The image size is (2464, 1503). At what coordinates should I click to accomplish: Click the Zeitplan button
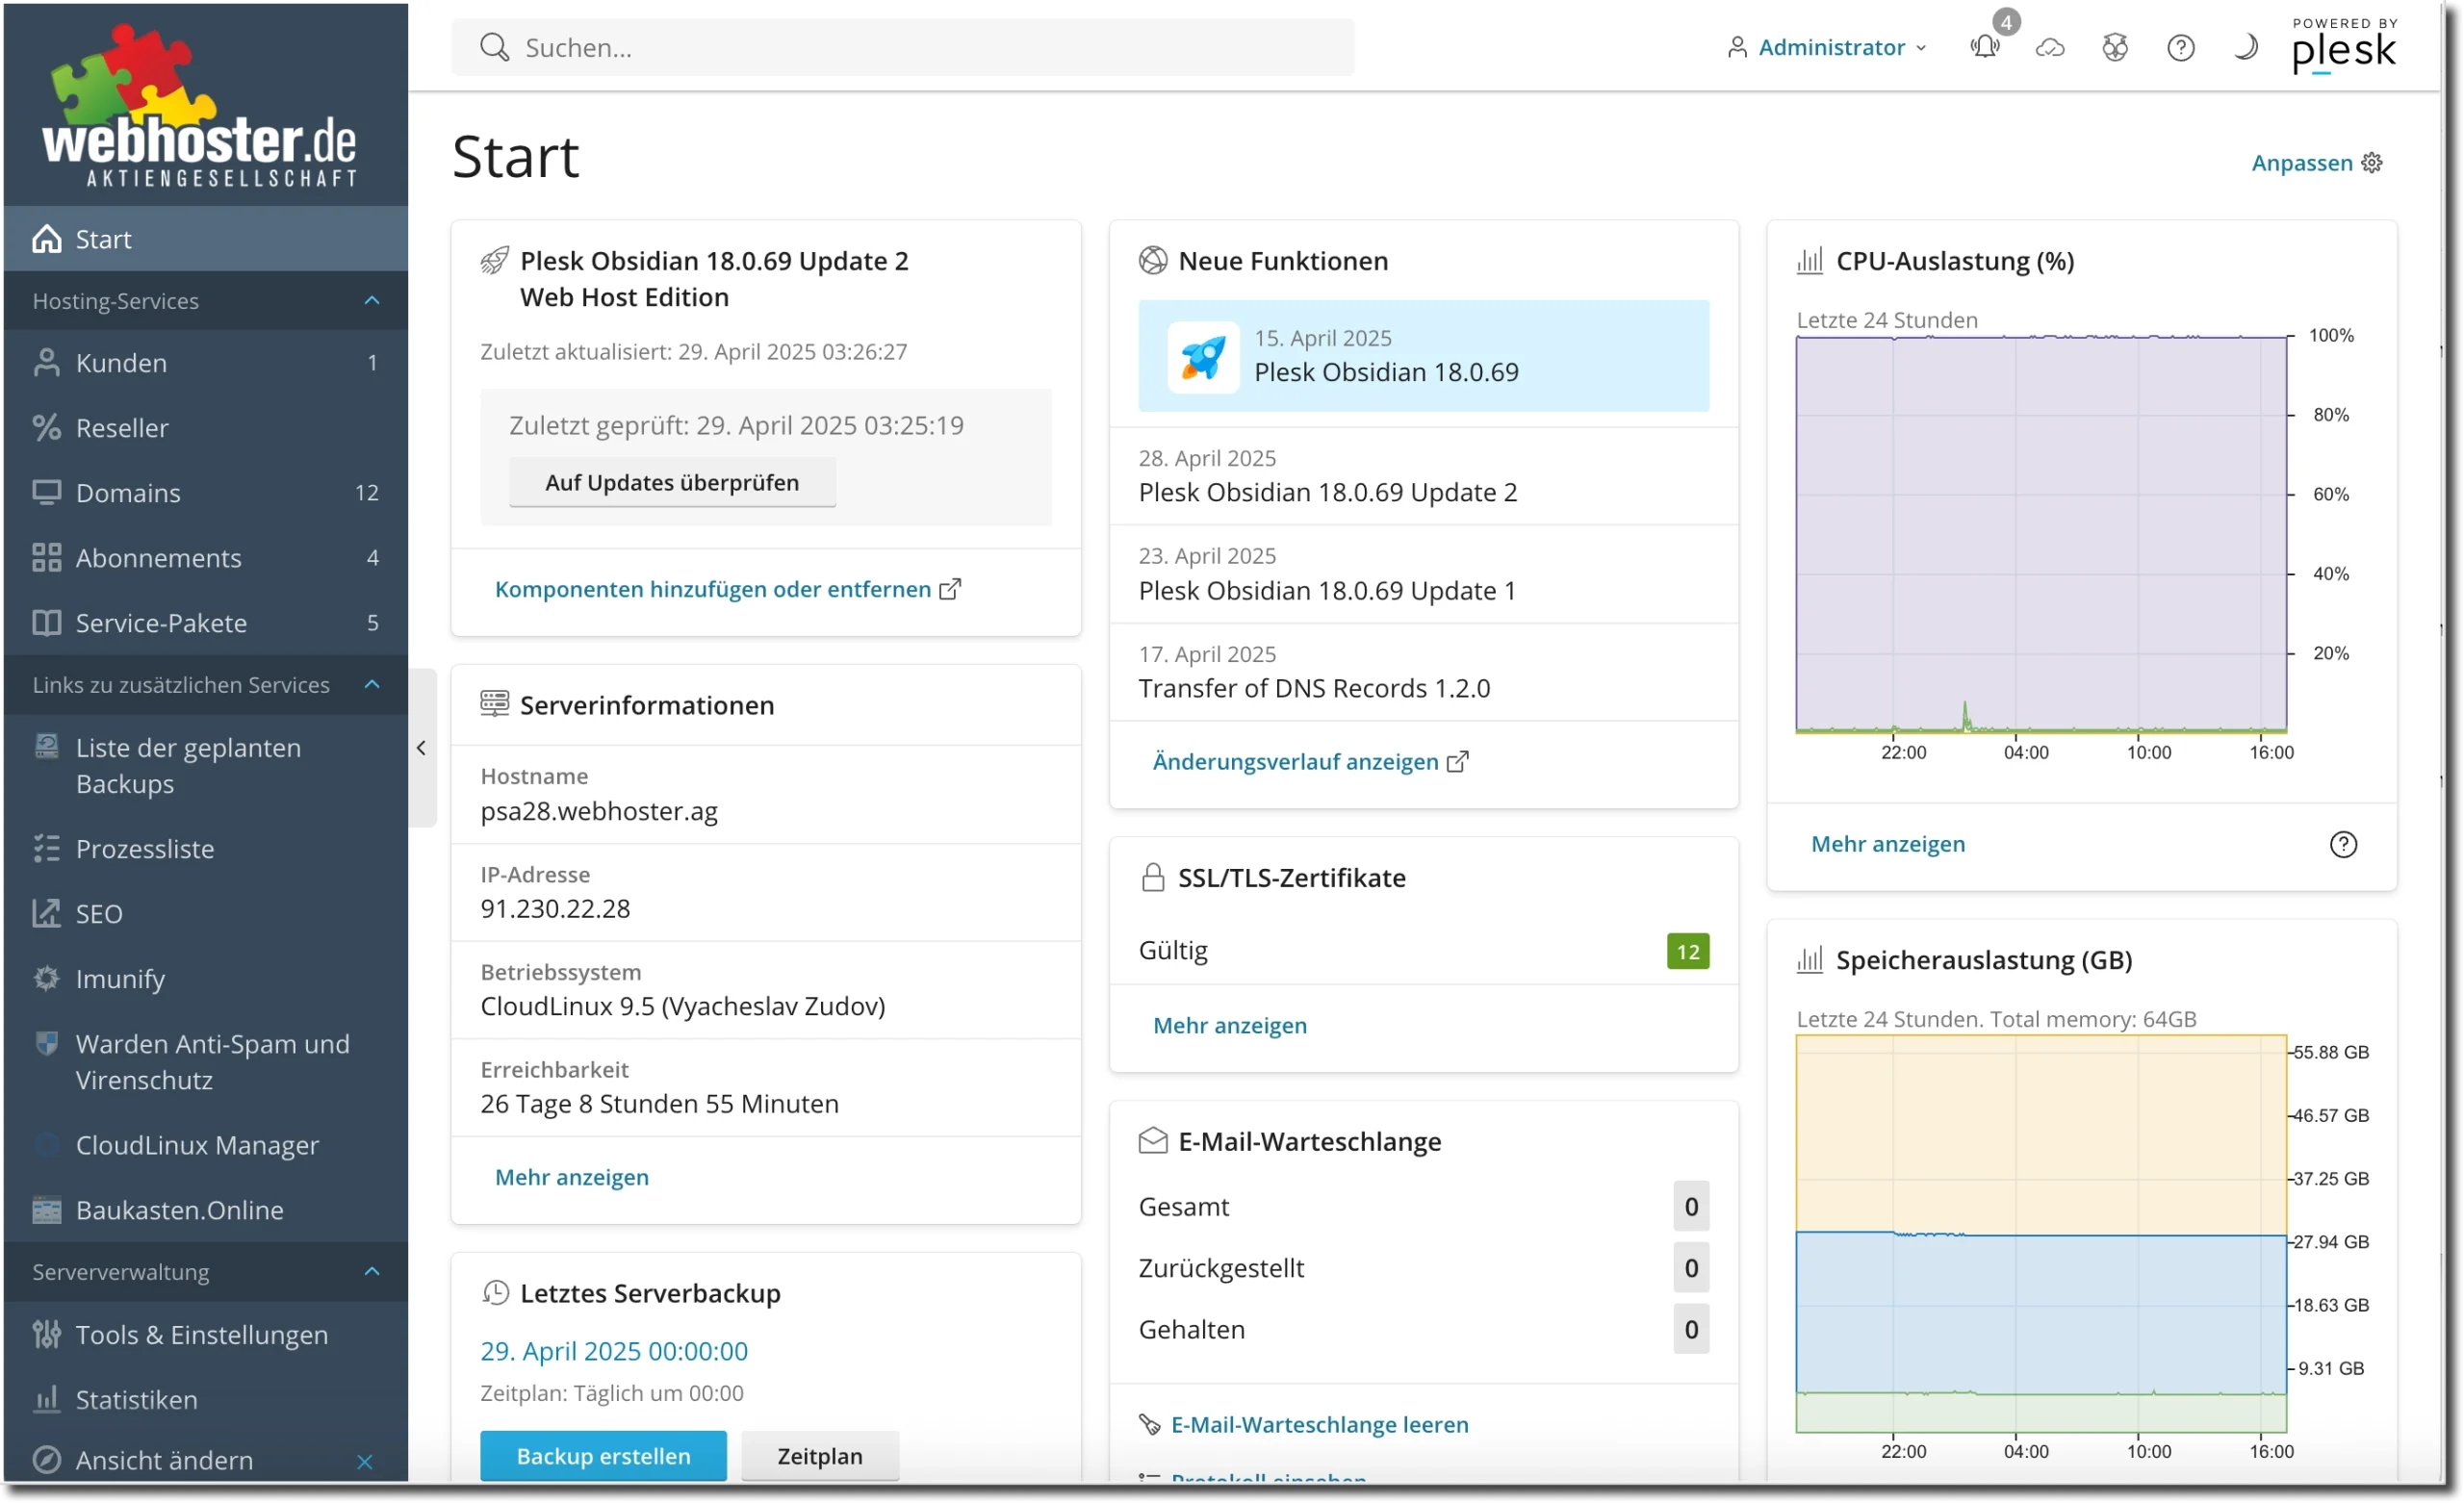click(820, 1456)
